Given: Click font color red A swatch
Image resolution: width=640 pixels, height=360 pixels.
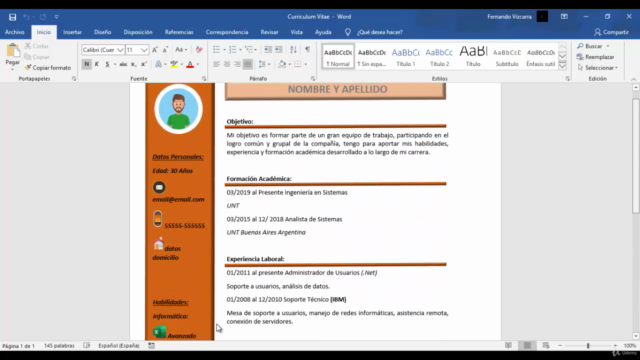Looking at the screenshot, I should (x=190, y=64).
